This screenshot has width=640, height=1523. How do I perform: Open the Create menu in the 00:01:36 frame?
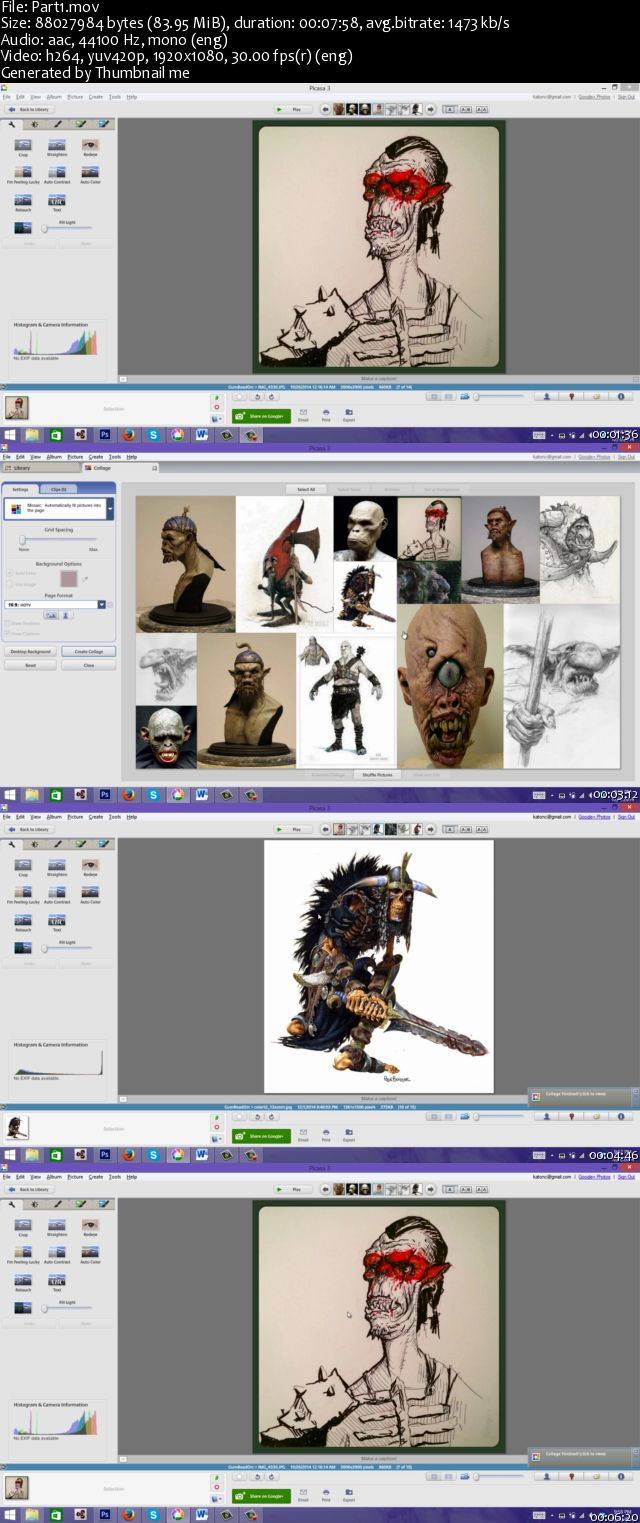tap(96, 97)
